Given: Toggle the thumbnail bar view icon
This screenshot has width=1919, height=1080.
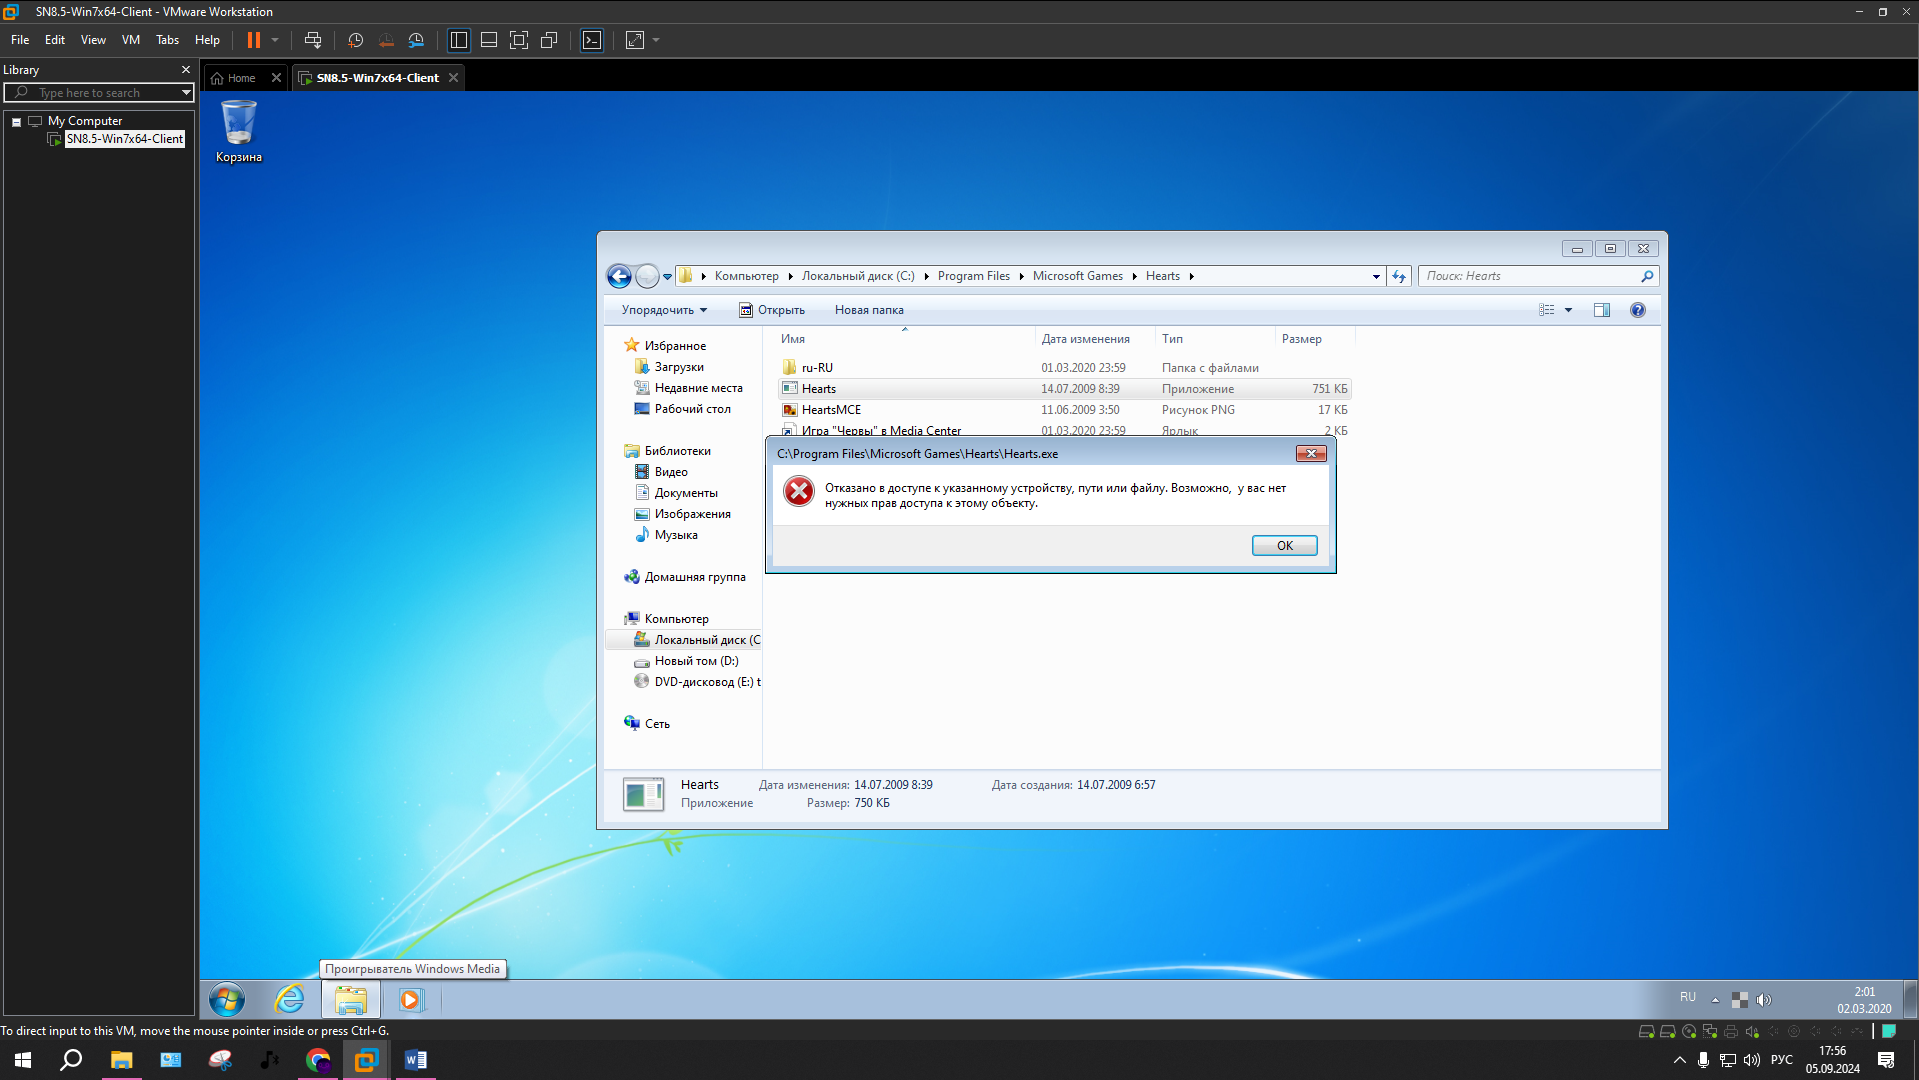Looking at the screenshot, I should [489, 40].
